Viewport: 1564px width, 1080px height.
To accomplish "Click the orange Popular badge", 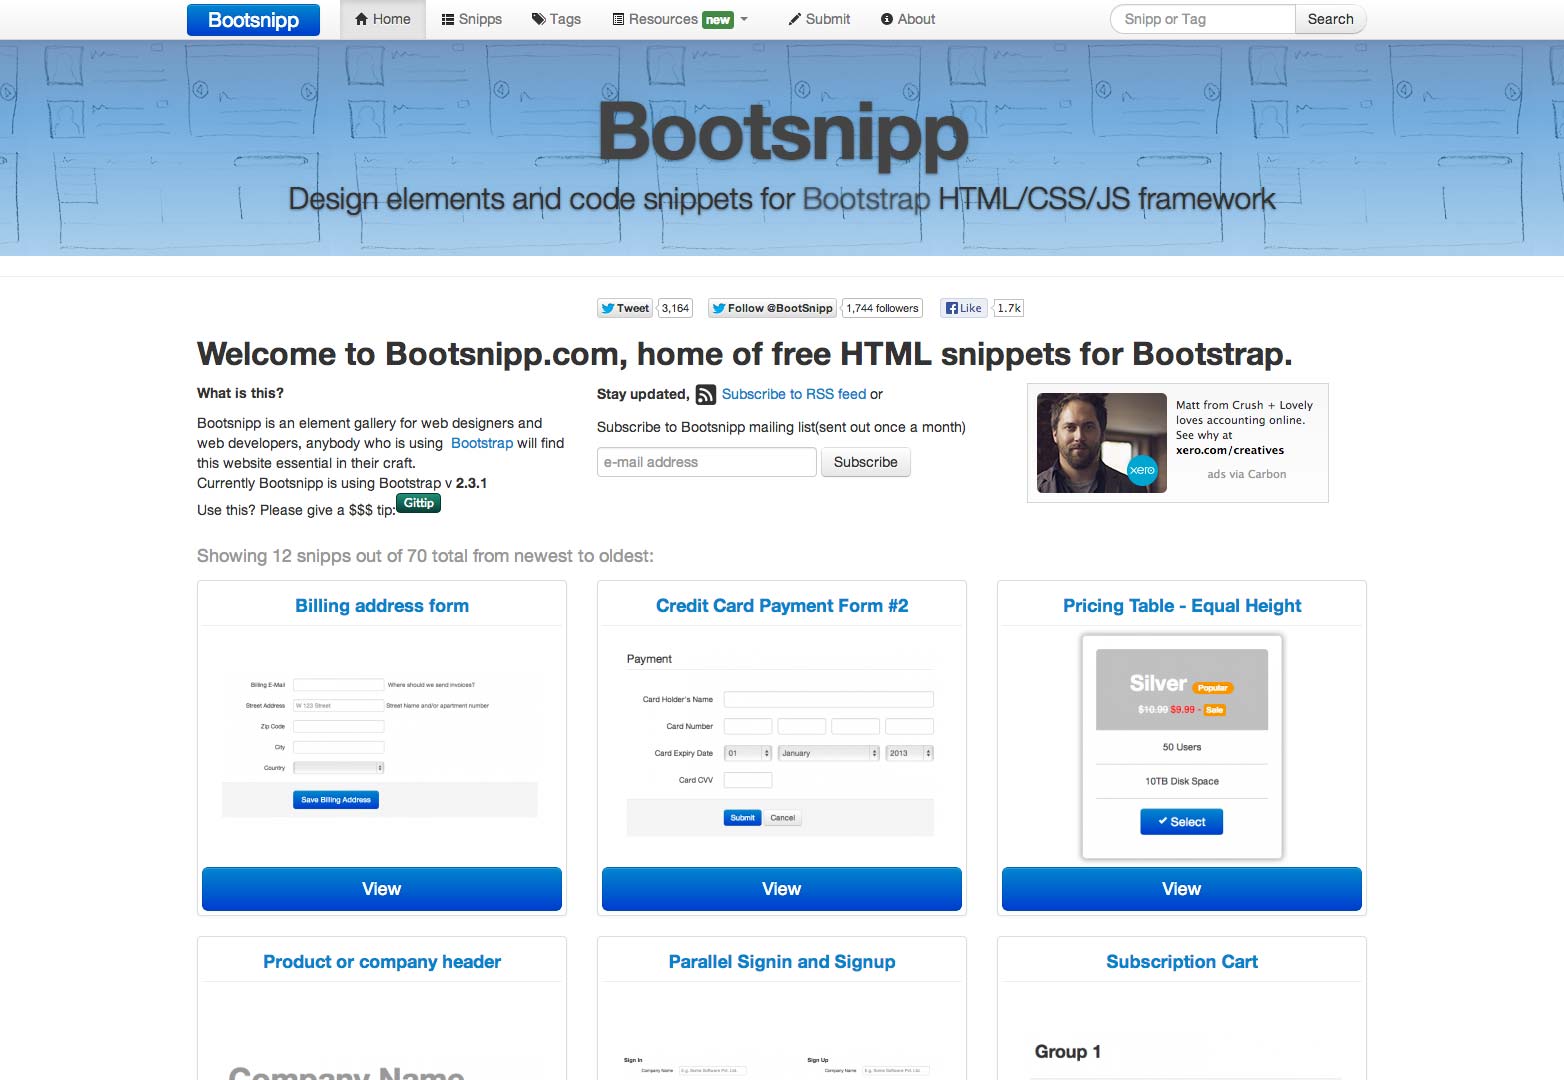I will tap(1213, 688).
